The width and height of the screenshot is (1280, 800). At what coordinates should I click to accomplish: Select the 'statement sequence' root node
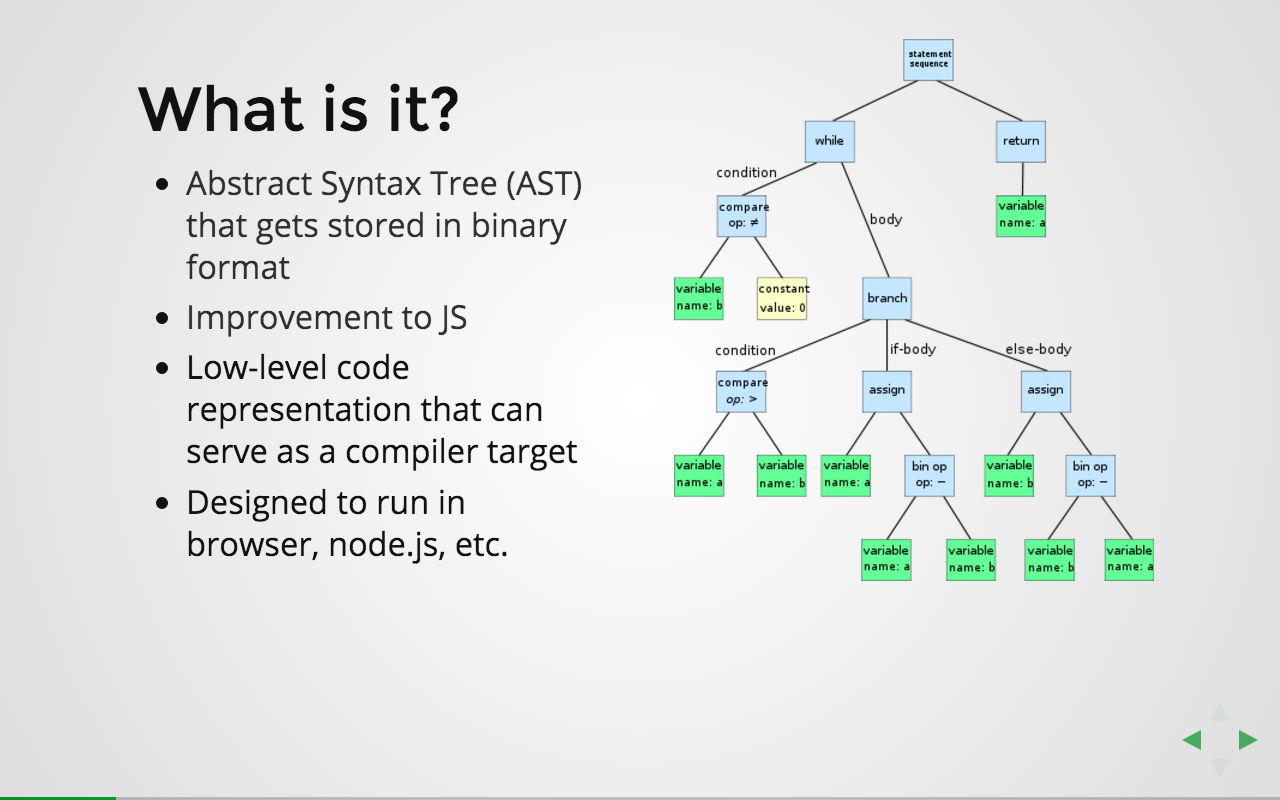[928, 59]
